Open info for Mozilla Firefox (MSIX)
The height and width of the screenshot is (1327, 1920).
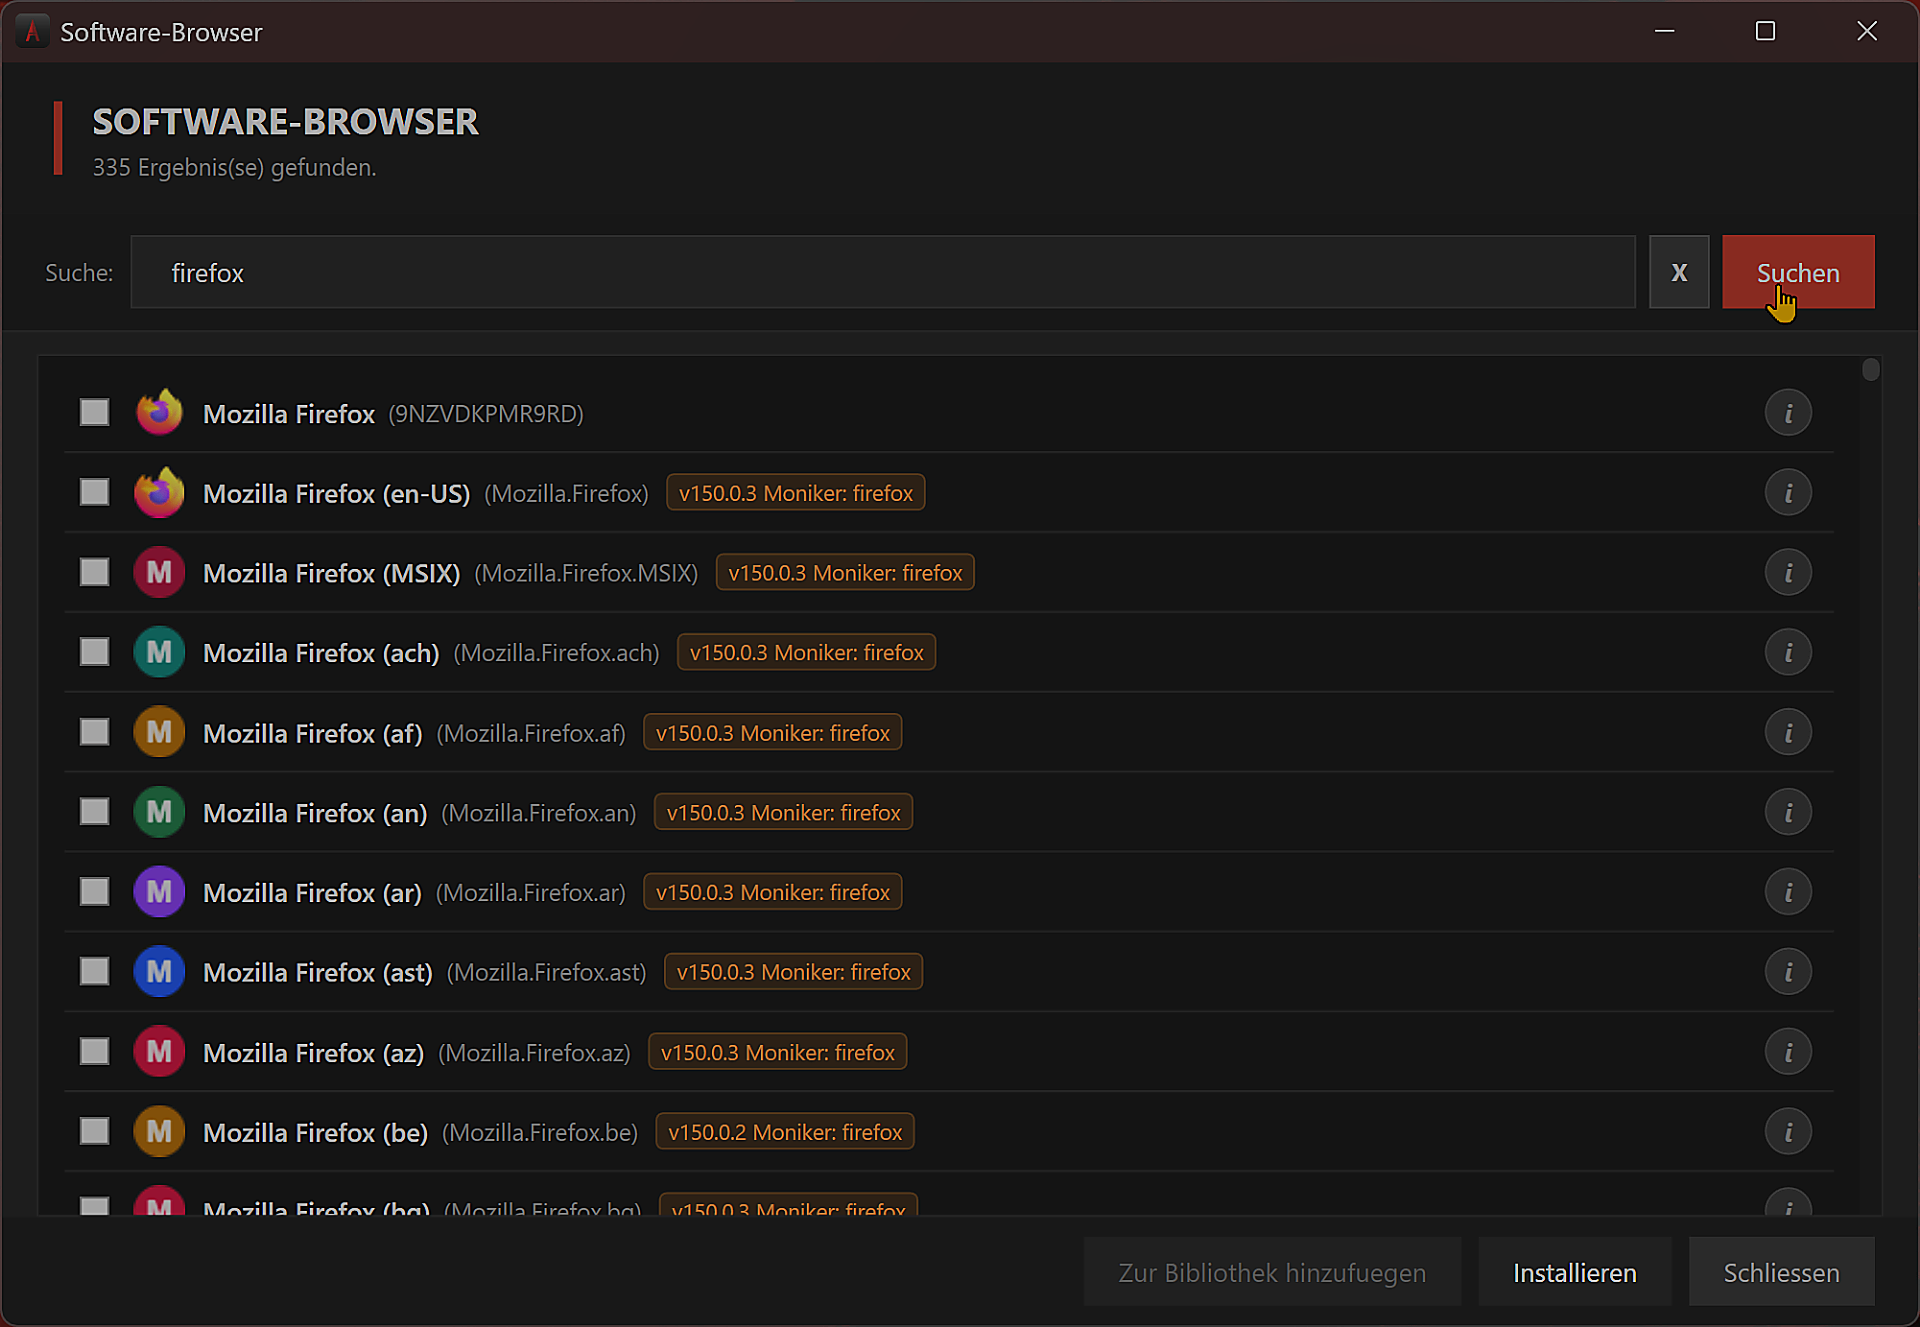coord(1788,573)
